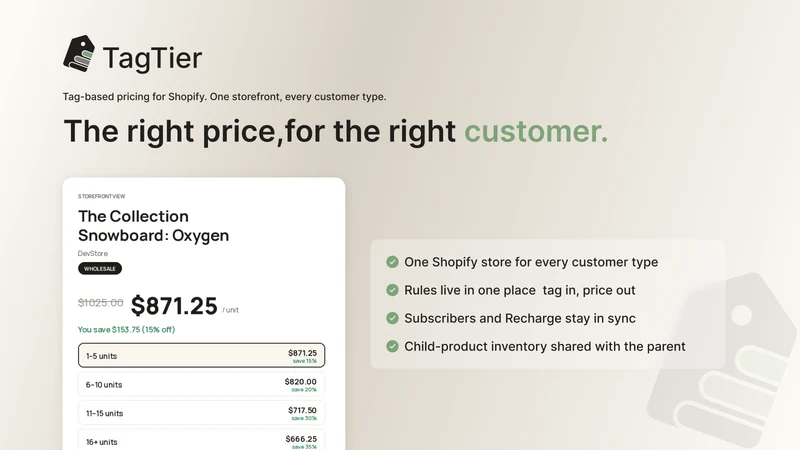Select the 1-5 units pricing tier
The width and height of the screenshot is (800, 450).
pos(202,355)
